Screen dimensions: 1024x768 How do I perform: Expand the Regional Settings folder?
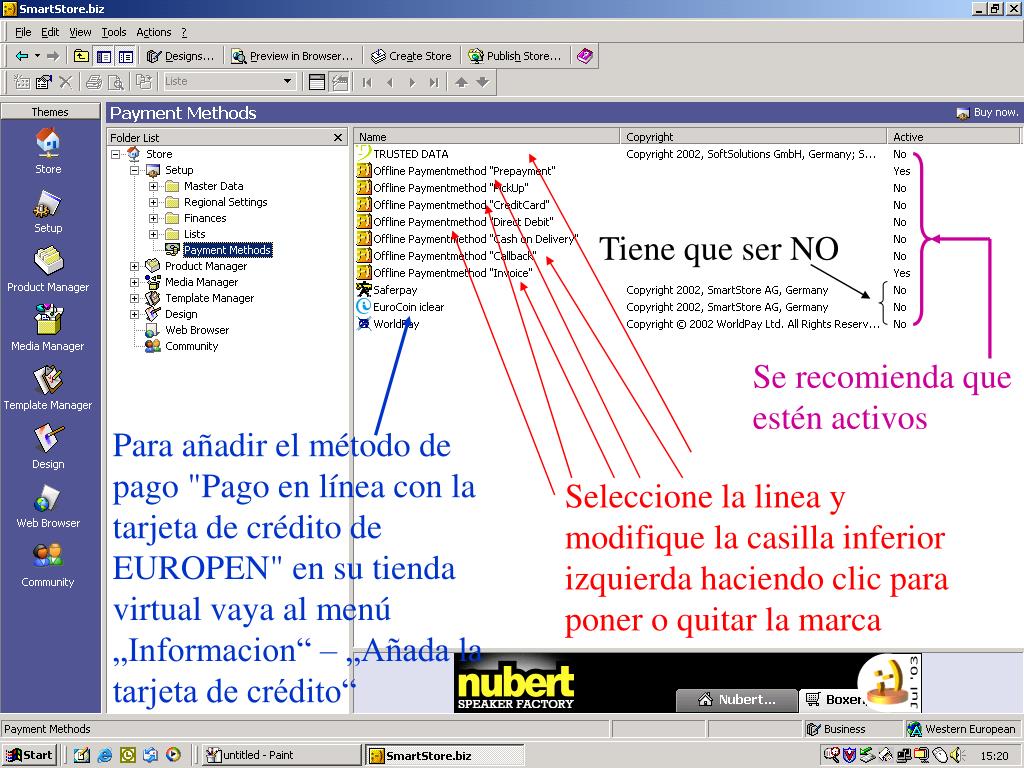coord(153,202)
